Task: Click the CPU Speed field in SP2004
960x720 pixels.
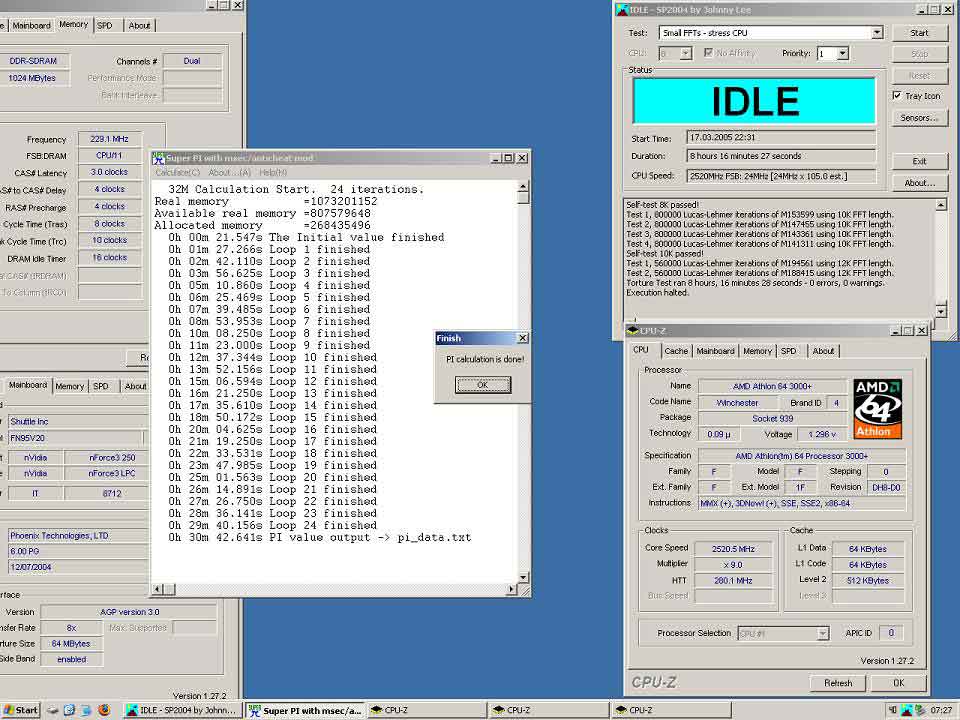Action: (x=781, y=176)
